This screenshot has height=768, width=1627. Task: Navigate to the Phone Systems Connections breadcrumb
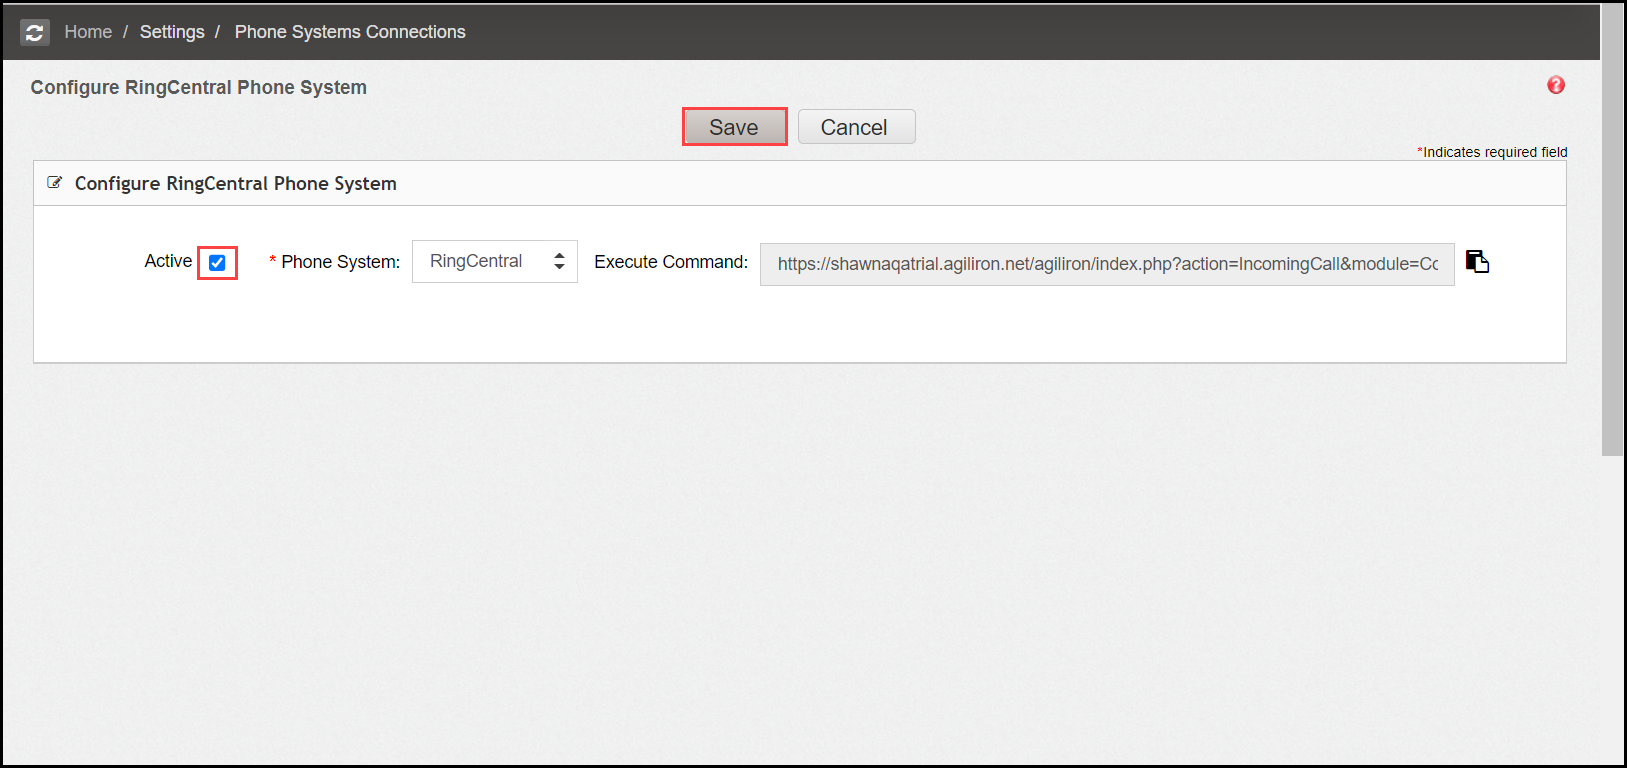pyautogui.click(x=350, y=32)
